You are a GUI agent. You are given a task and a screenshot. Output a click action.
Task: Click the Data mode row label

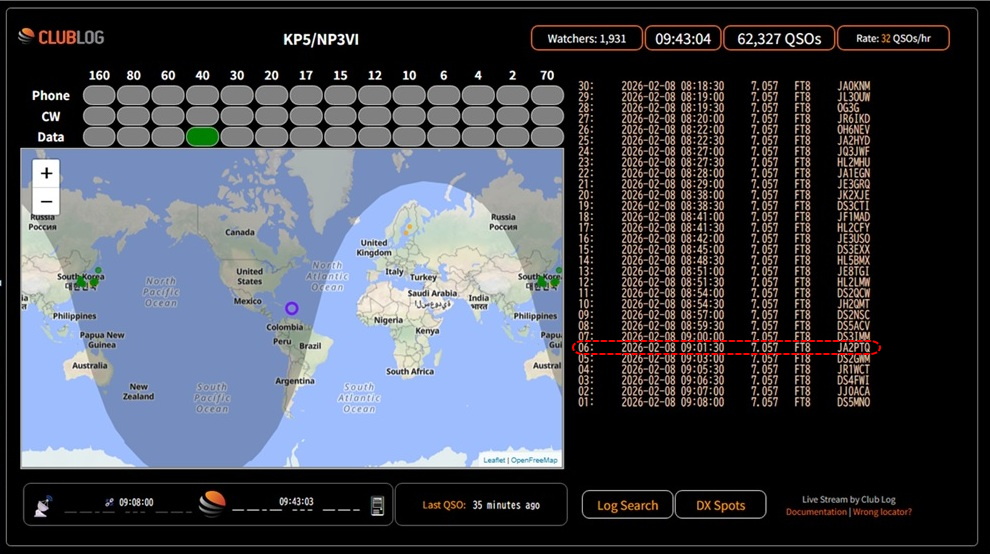coord(51,137)
